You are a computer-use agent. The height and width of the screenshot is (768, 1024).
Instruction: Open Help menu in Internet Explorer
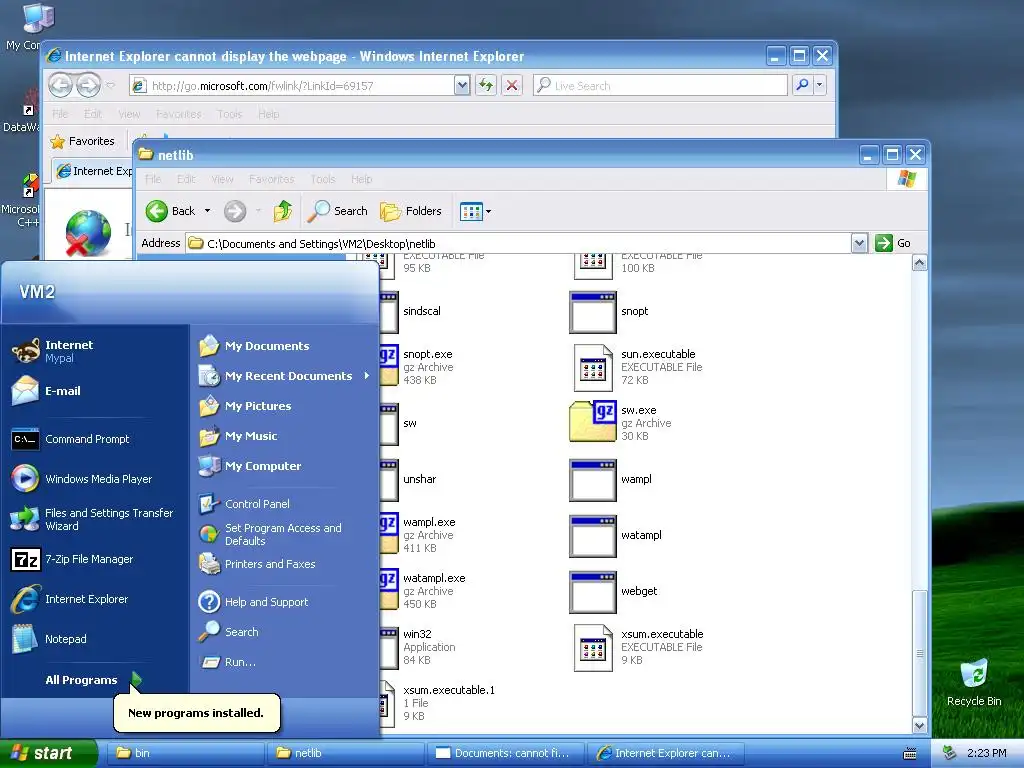click(x=268, y=114)
